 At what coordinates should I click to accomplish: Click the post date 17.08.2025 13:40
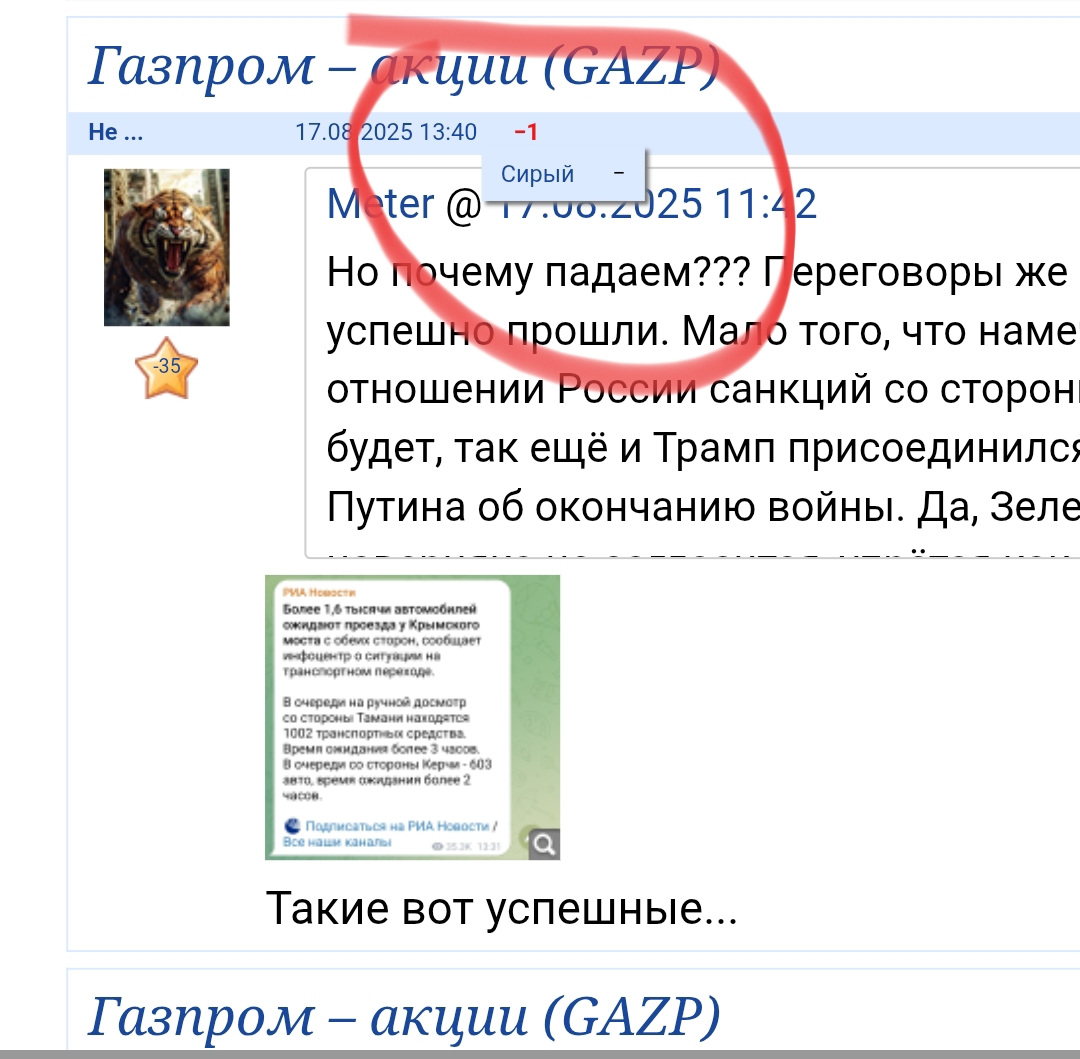[x=386, y=132]
